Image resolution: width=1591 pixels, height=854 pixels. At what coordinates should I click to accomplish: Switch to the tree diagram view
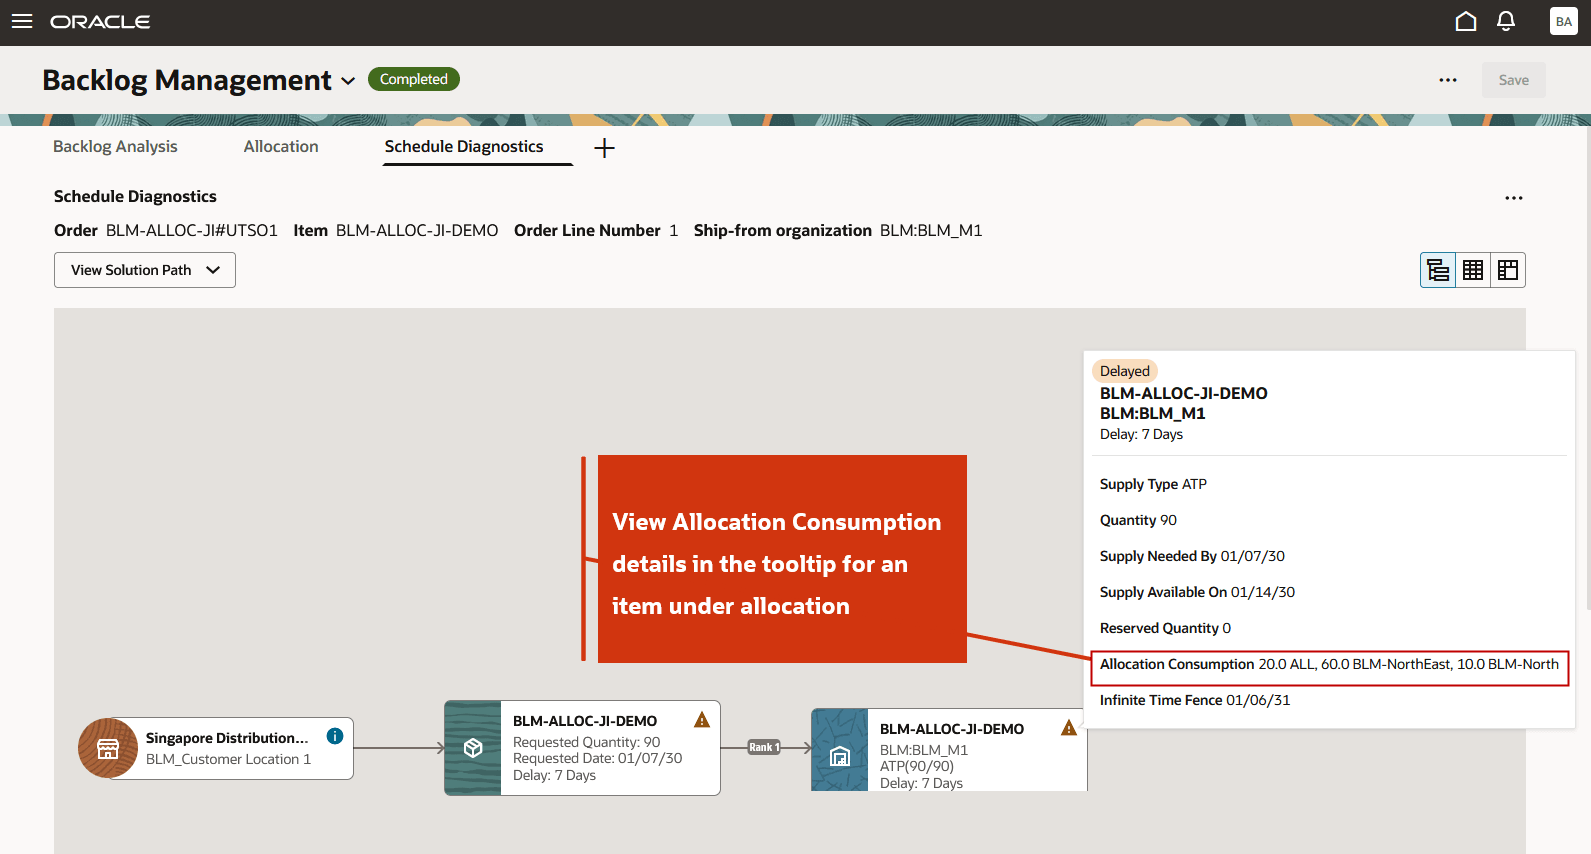pos(1438,270)
